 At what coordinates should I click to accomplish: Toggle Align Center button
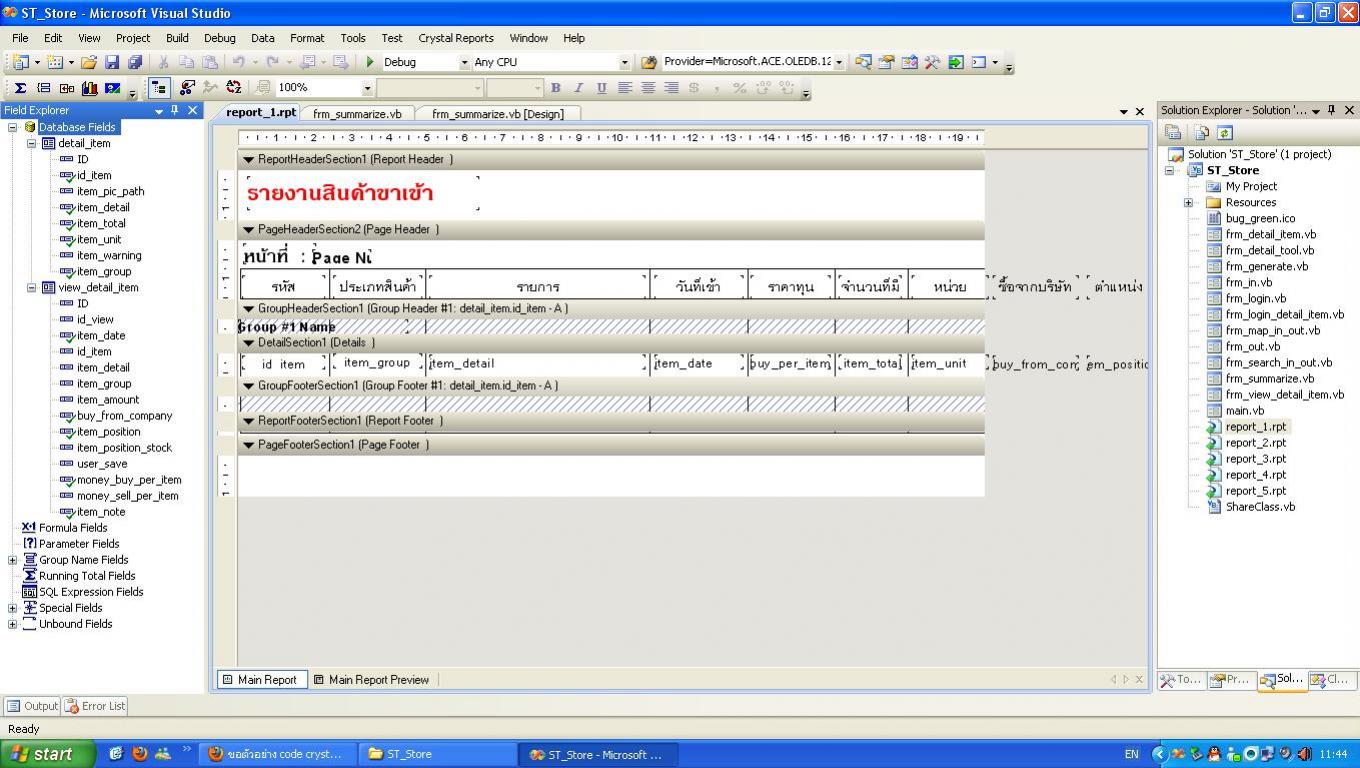click(x=648, y=88)
